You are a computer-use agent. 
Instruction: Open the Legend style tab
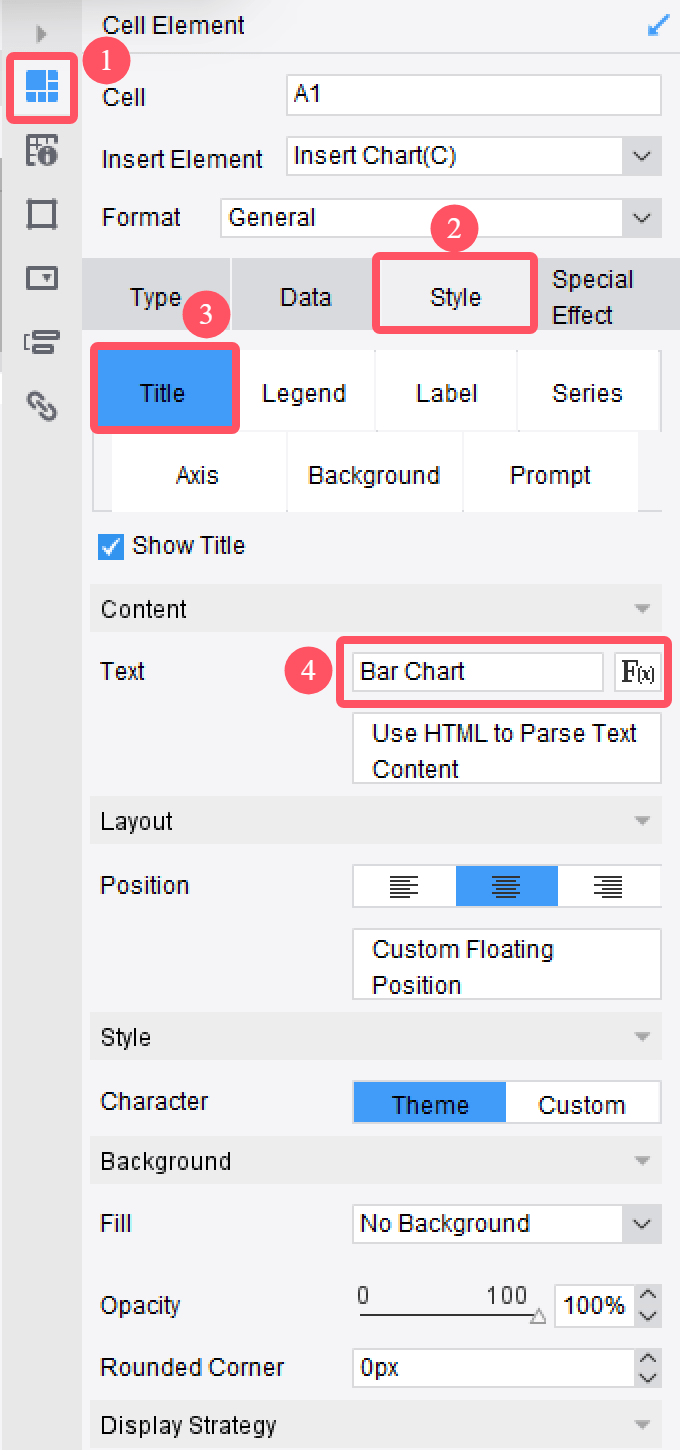[304, 393]
